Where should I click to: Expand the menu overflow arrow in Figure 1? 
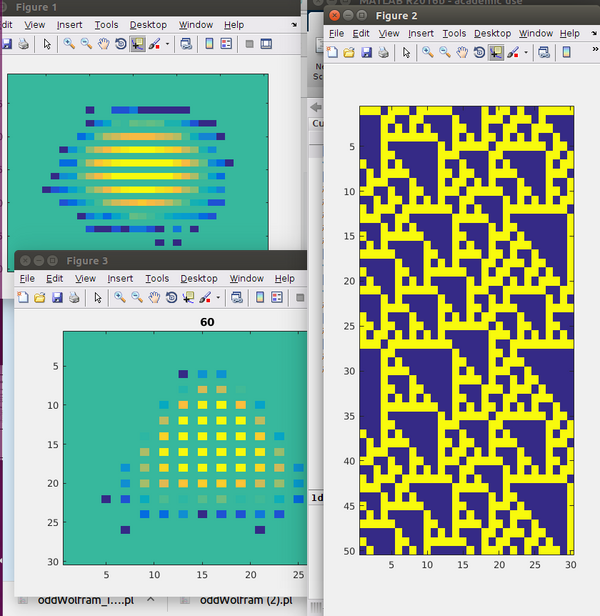(294, 25)
